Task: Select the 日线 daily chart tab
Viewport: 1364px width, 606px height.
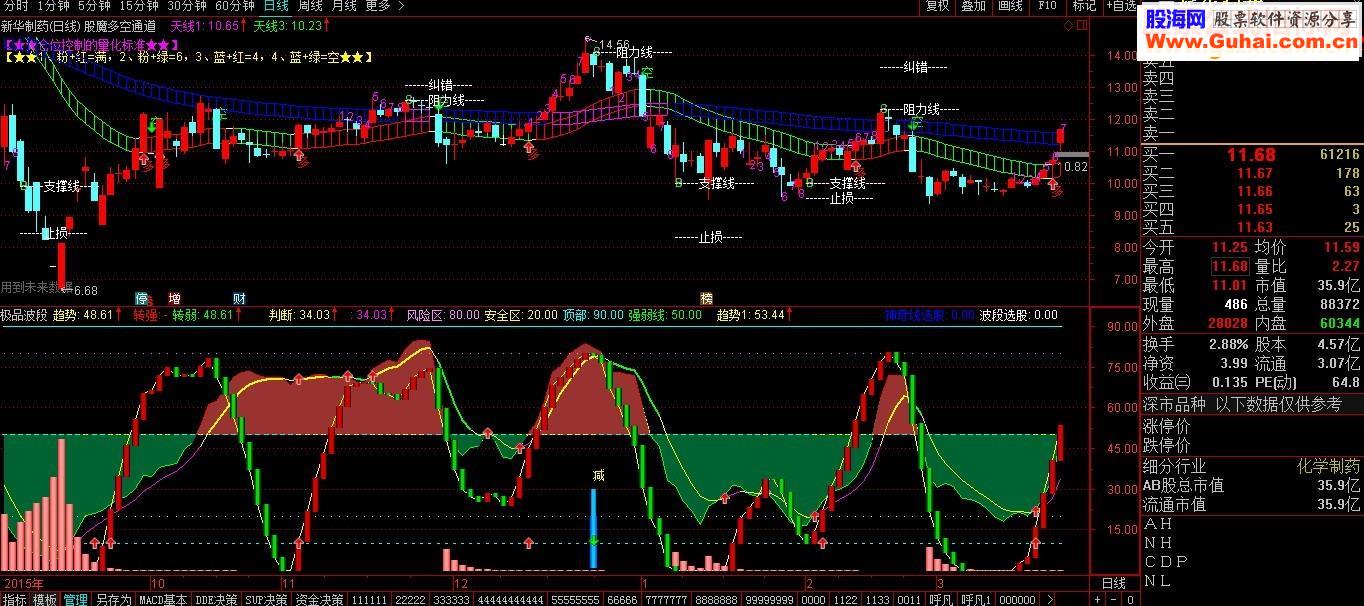Action: tap(275, 6)
